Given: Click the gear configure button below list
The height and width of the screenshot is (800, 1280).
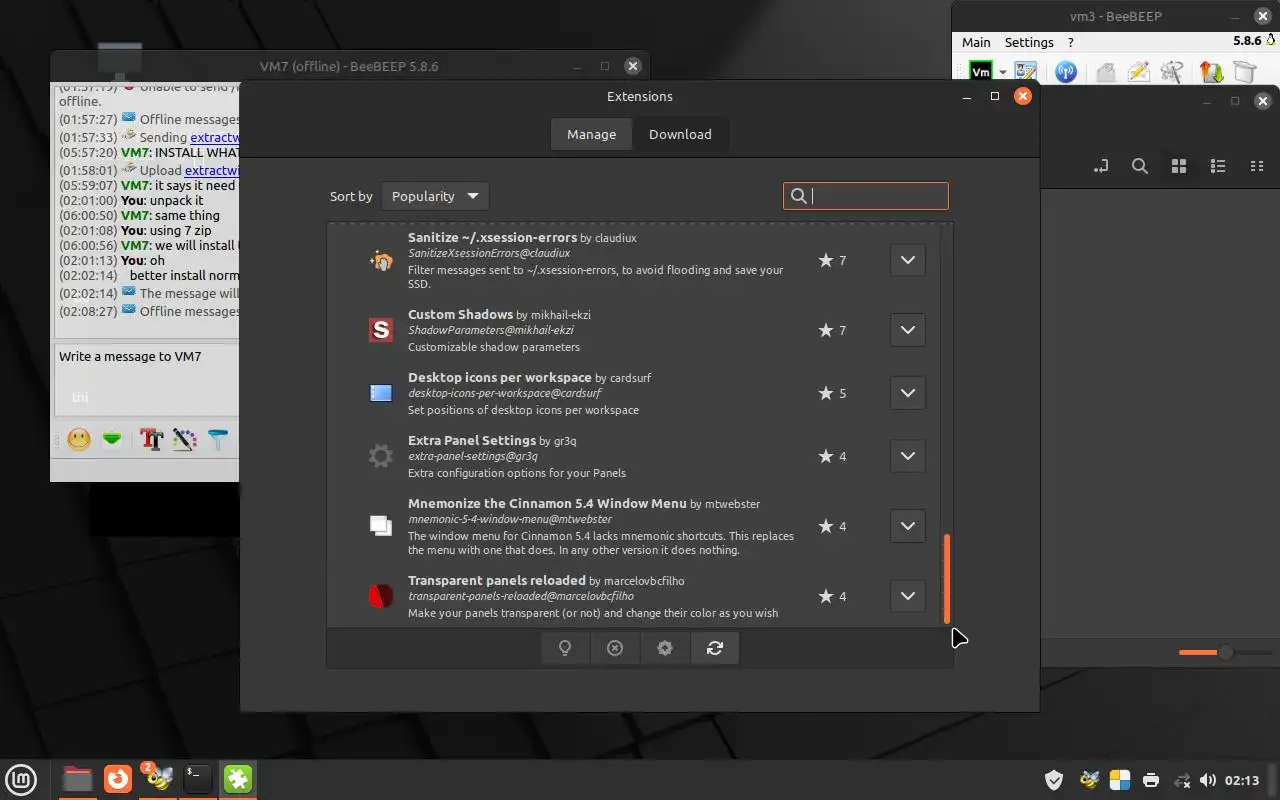Looking at the screenshot, I should [x=665, y=648].
